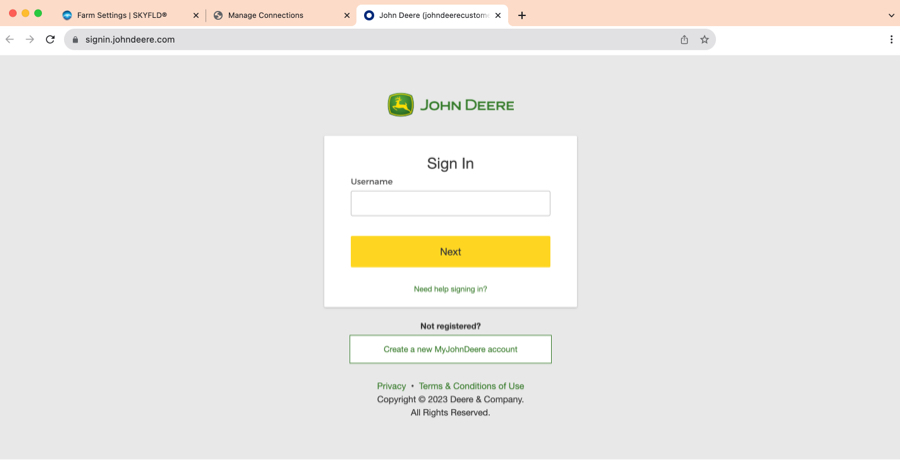The image size is (901, 460).
Task: Close the Farm Settings SKYFLD tab
Action: pyautogui.click(x=196, y=16)
